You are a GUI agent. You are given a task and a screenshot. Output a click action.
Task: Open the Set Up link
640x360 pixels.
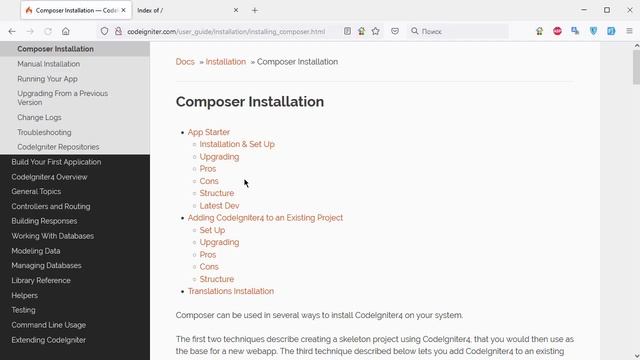pyautogui.click(x=212, y=230)
